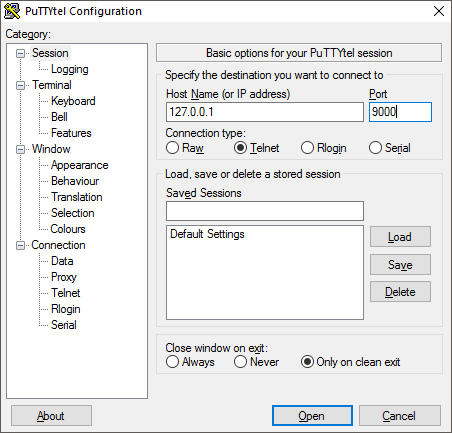
Task: Collapse the Terminal tree node
Action: click(21, 85)
